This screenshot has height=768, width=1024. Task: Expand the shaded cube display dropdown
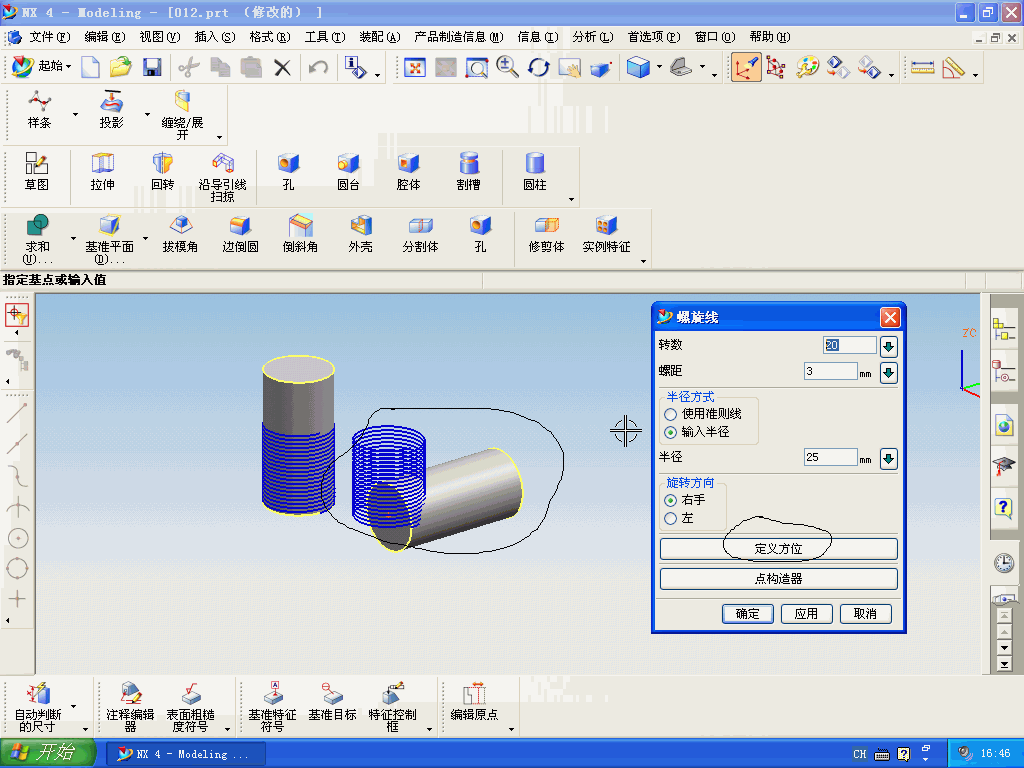pyautogui.click(x=659, y=67)
